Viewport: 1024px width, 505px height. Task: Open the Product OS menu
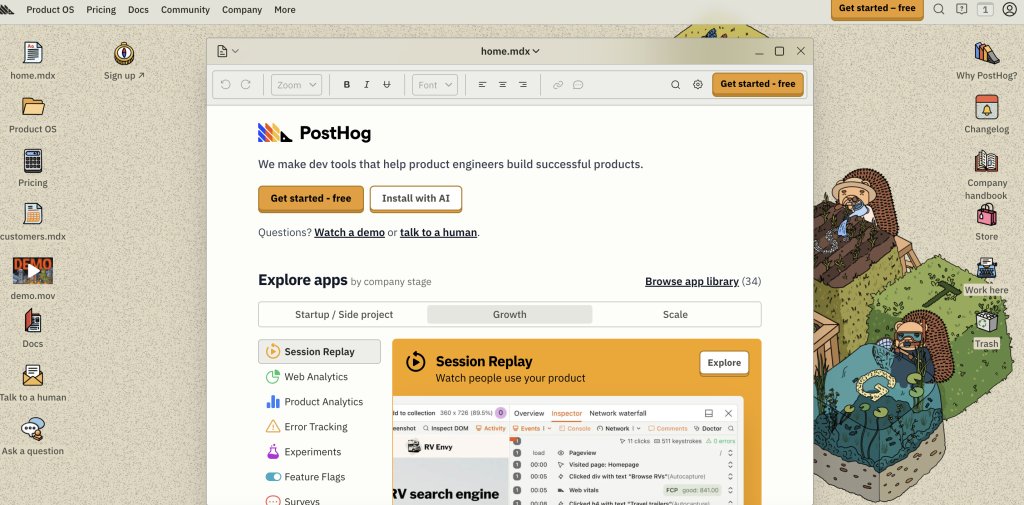[x=50, y=10]
